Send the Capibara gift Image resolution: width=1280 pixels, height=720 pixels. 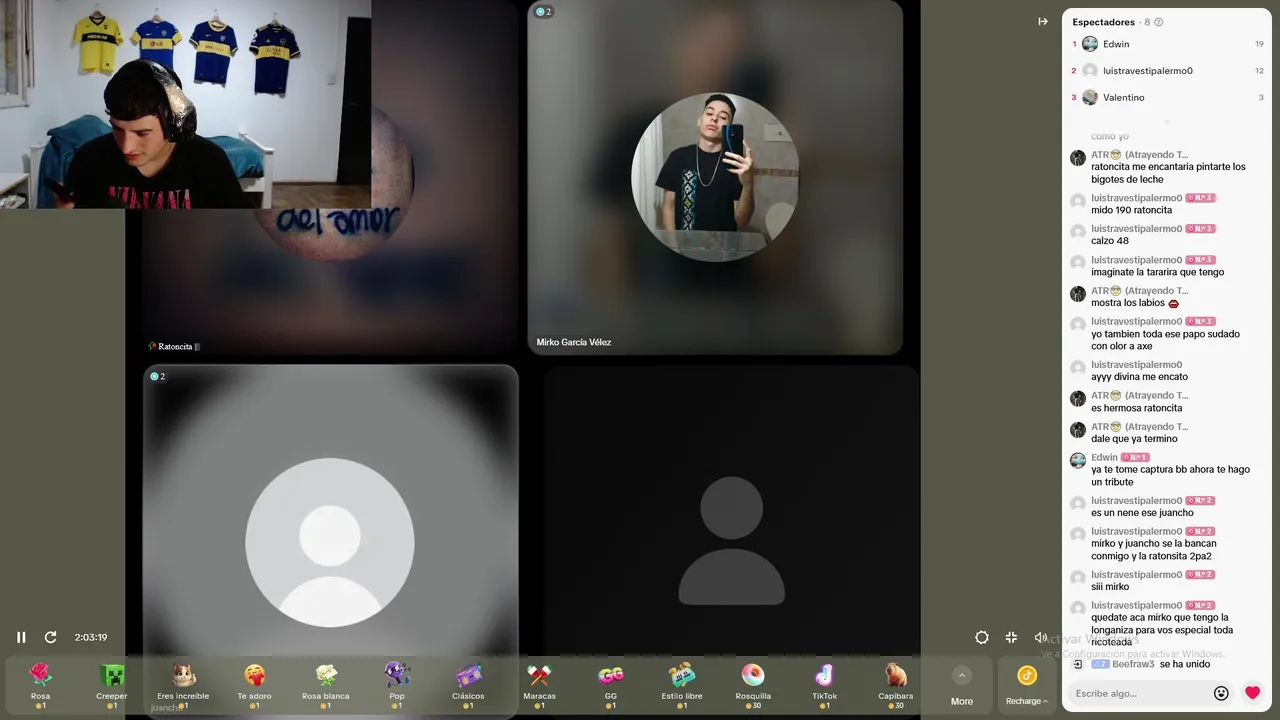coord(896,685)
